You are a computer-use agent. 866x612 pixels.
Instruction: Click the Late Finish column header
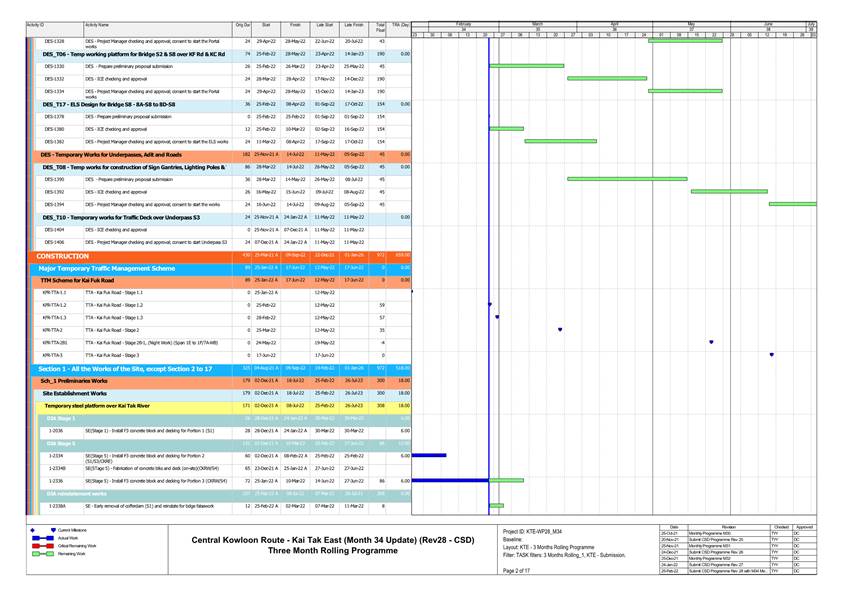354,23
